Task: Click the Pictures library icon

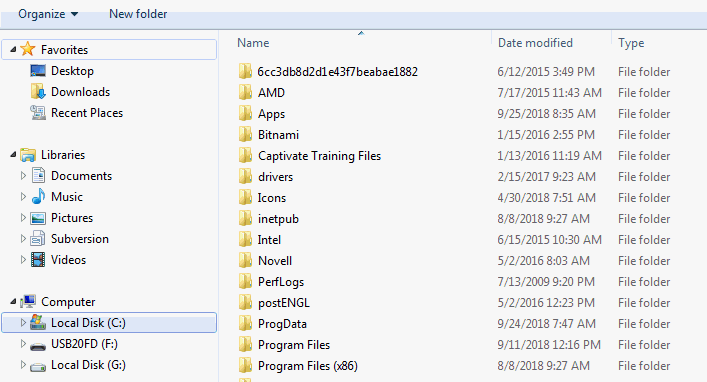Action: (38, 218)
